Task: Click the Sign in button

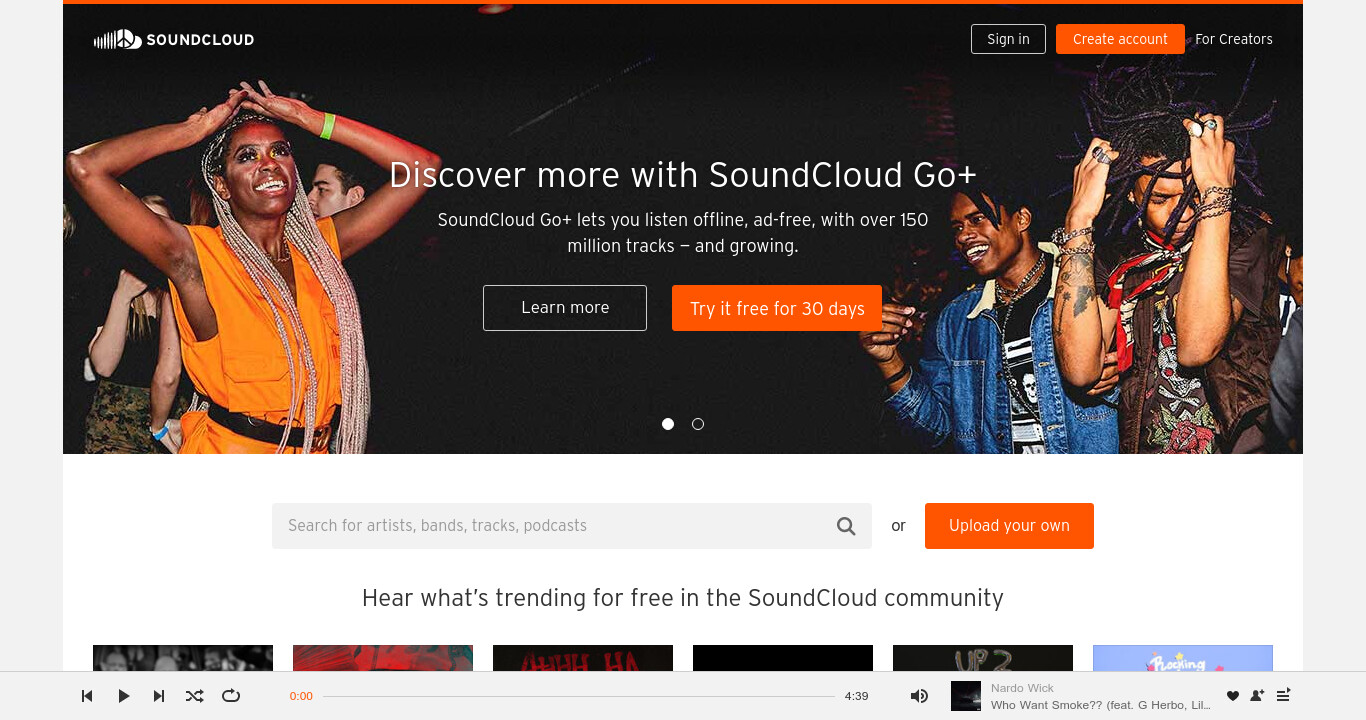Action: [1008, 39]
